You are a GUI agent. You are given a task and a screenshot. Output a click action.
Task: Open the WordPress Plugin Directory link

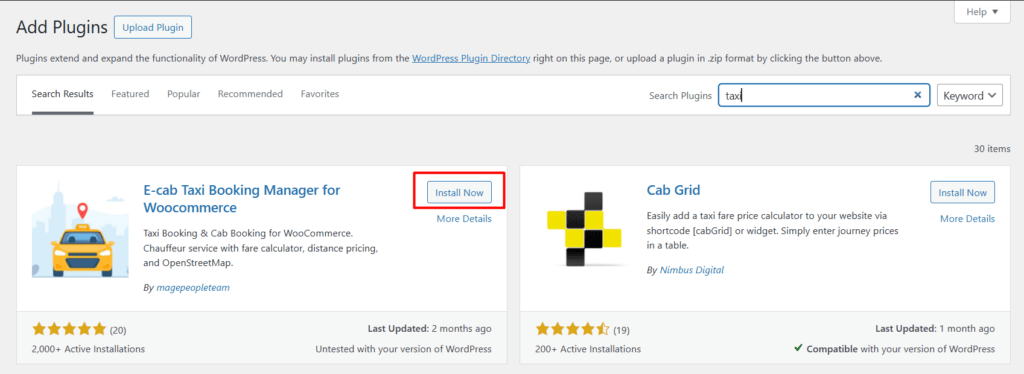[471, 58]
